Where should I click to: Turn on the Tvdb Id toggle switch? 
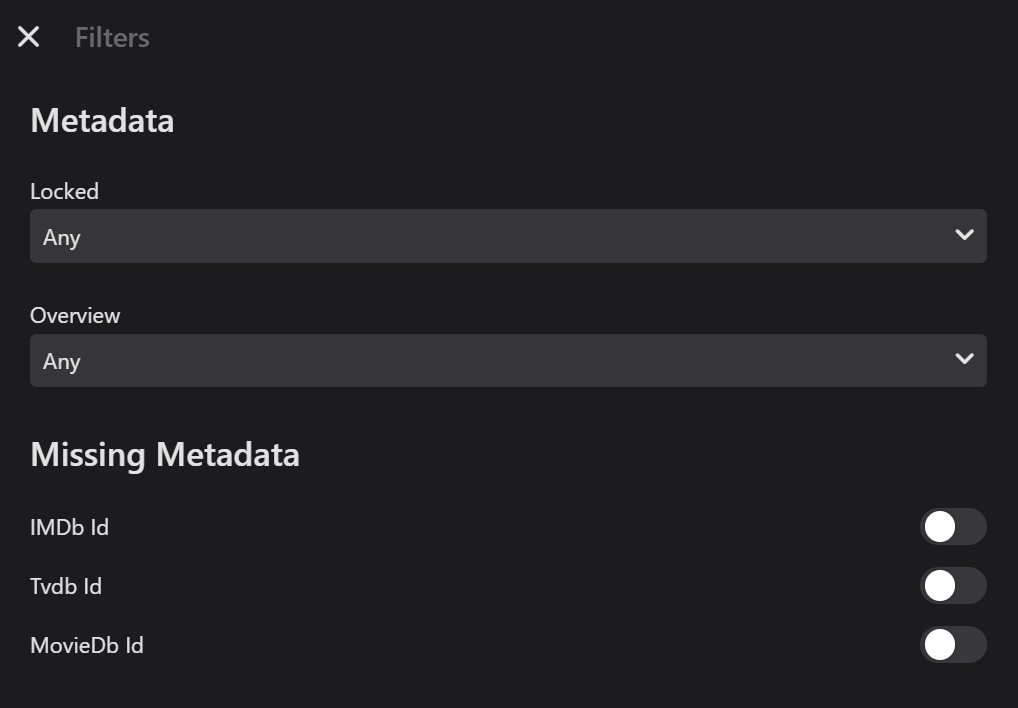pos(953,586)
